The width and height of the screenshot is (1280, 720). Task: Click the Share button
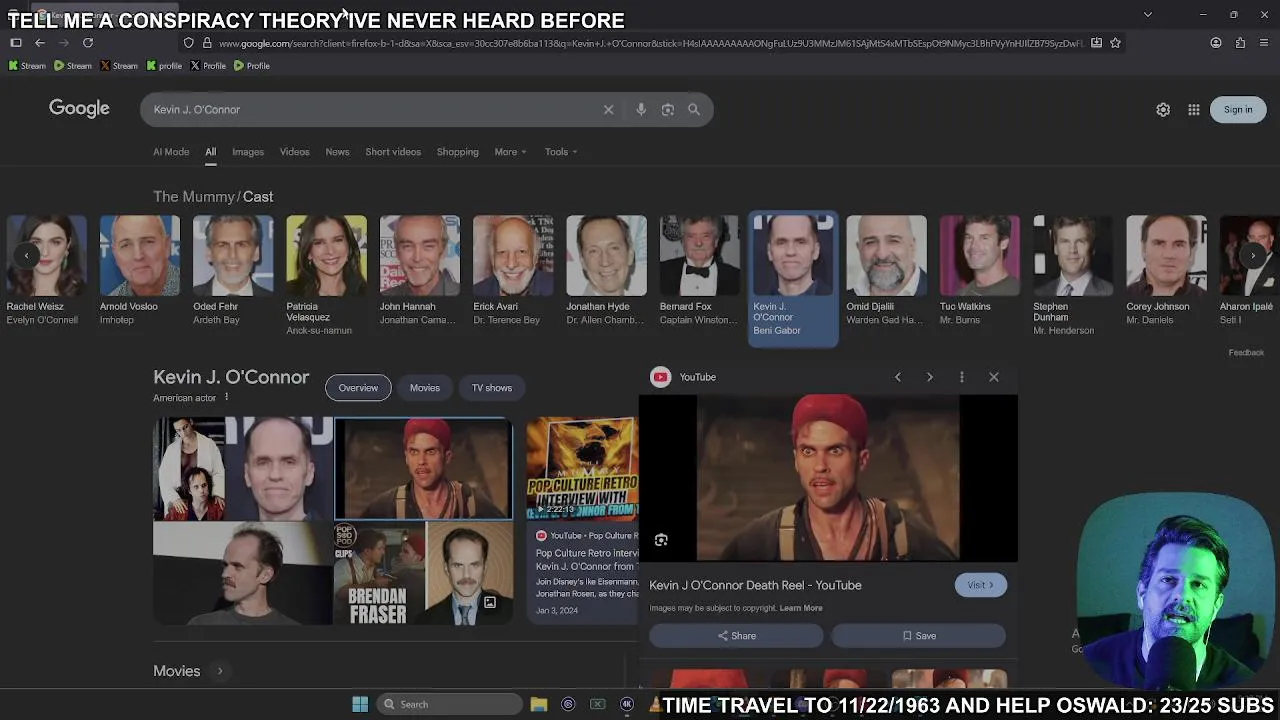pyautogui.click(x=736, y=636)
